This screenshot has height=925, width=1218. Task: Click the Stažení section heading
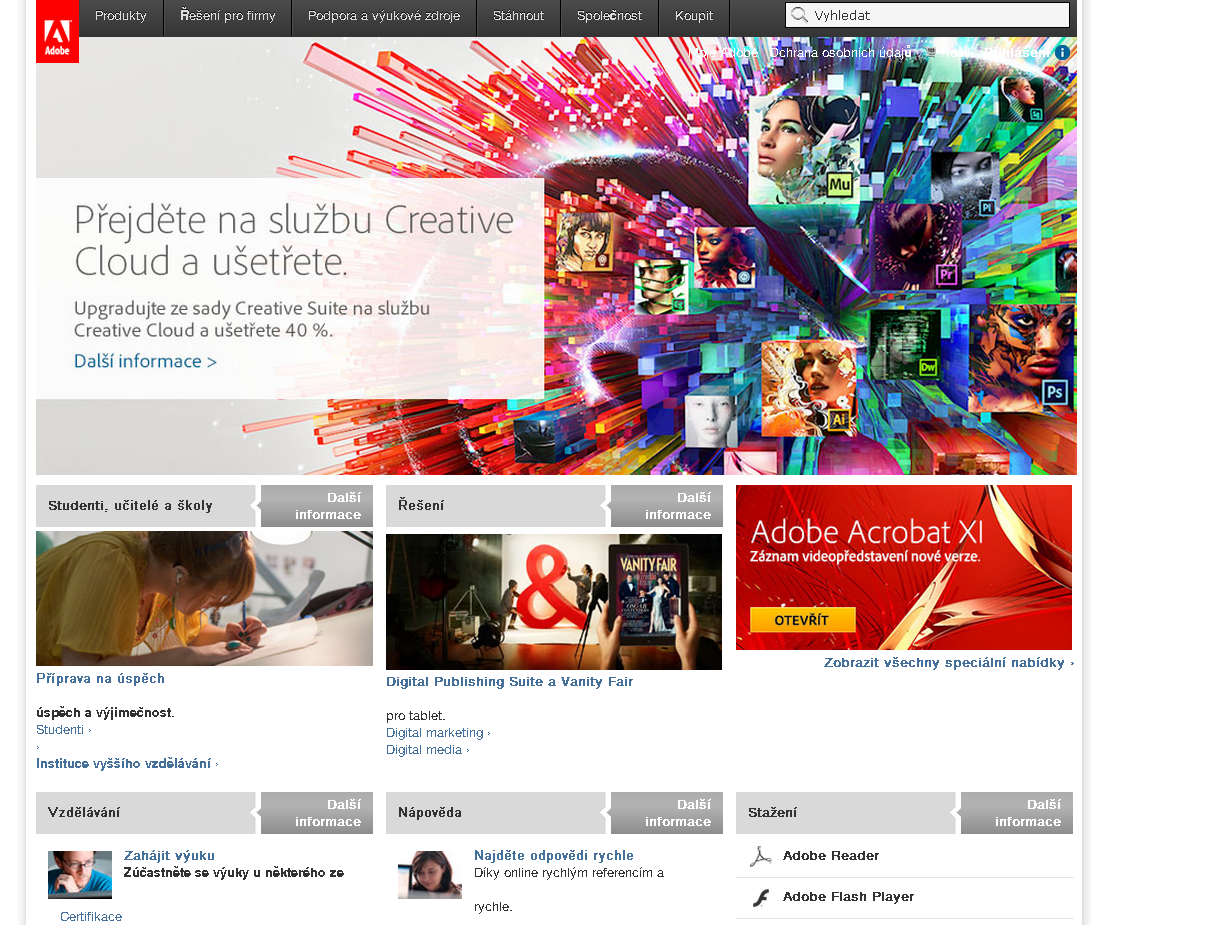[x=773, y=813]
